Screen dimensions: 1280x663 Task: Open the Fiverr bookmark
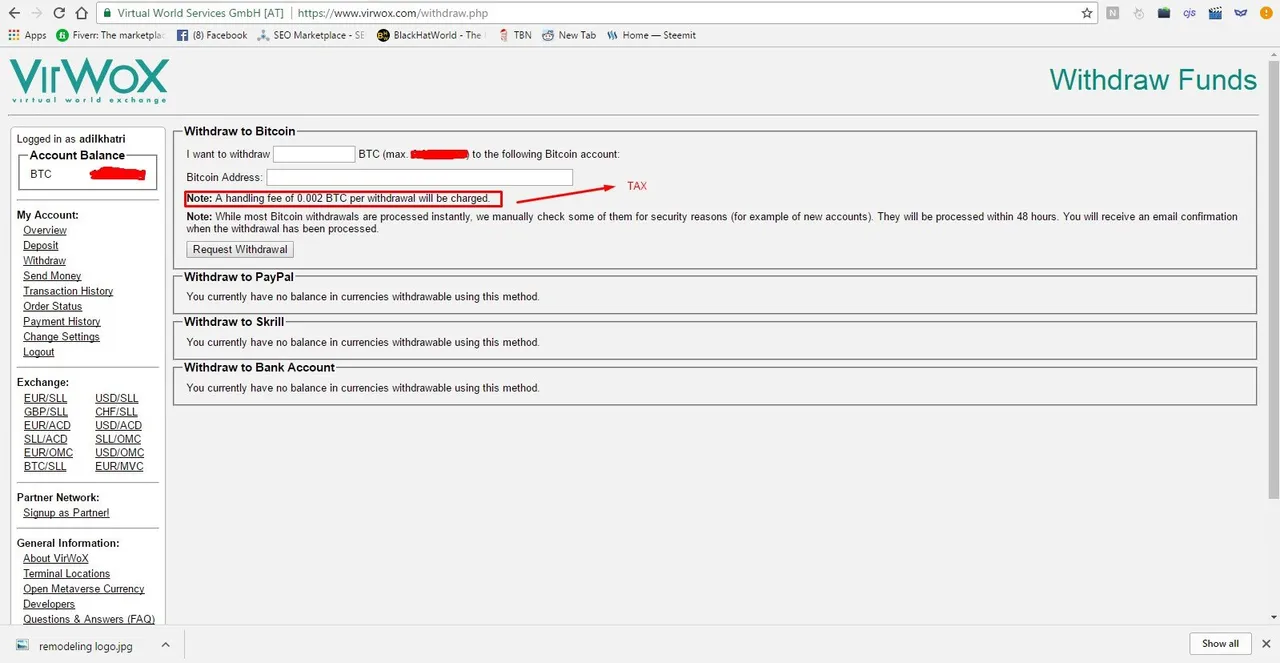point(111,35)
